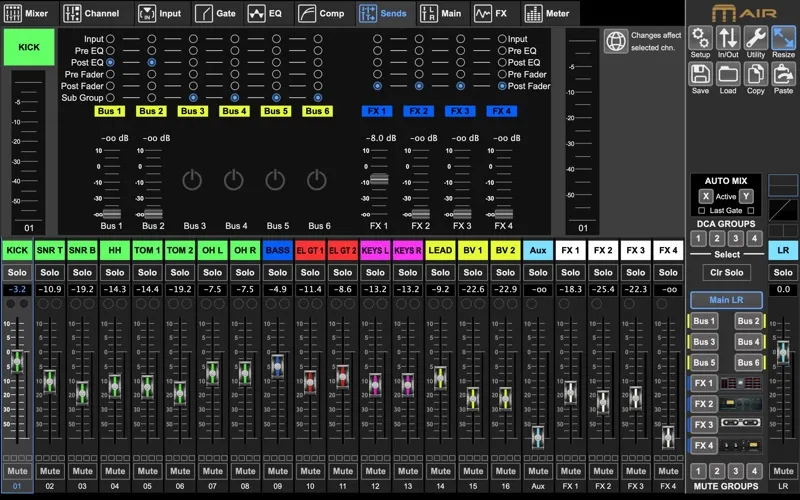Image resolution: width=800 pixels, height=500 pixels.
Task: Click the Save floppy disk icon
Action: 700,74
